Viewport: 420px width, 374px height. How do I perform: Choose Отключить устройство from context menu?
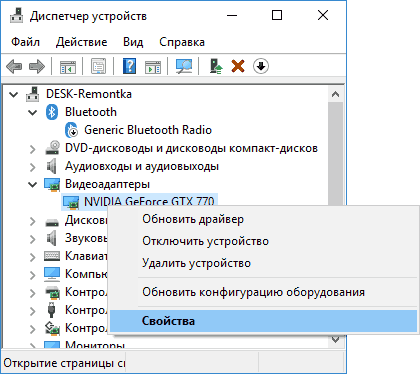click(263, 241)
